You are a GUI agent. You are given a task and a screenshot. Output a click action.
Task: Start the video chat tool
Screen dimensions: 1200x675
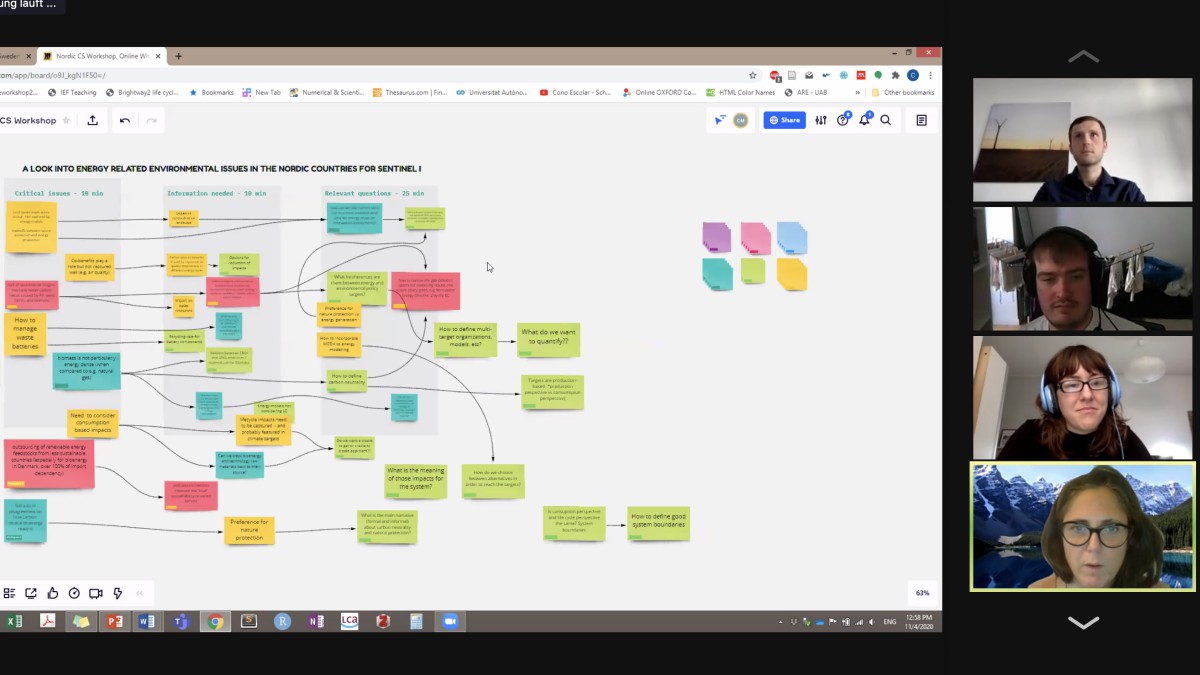pos(96,593)
